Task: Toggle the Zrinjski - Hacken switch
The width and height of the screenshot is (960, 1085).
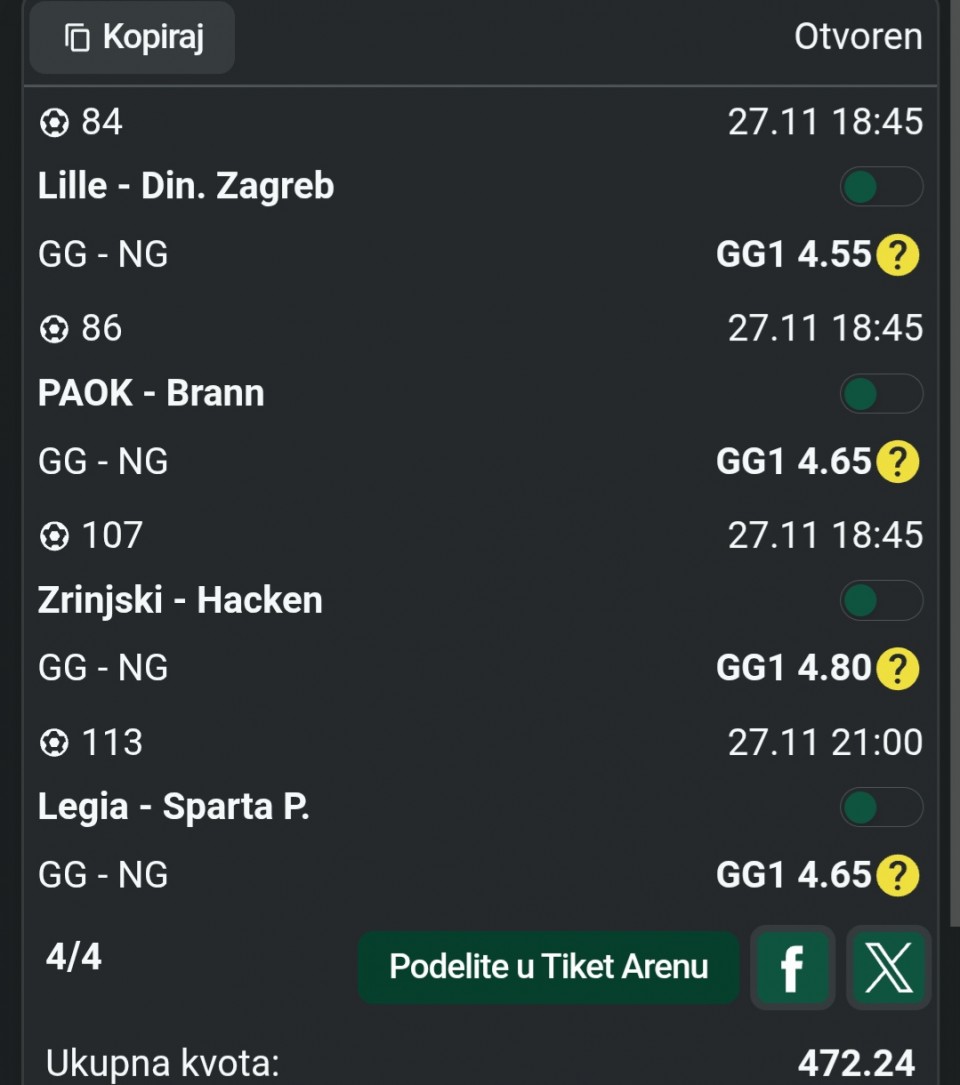Action: pyautogui.click(x=880, y=601)
